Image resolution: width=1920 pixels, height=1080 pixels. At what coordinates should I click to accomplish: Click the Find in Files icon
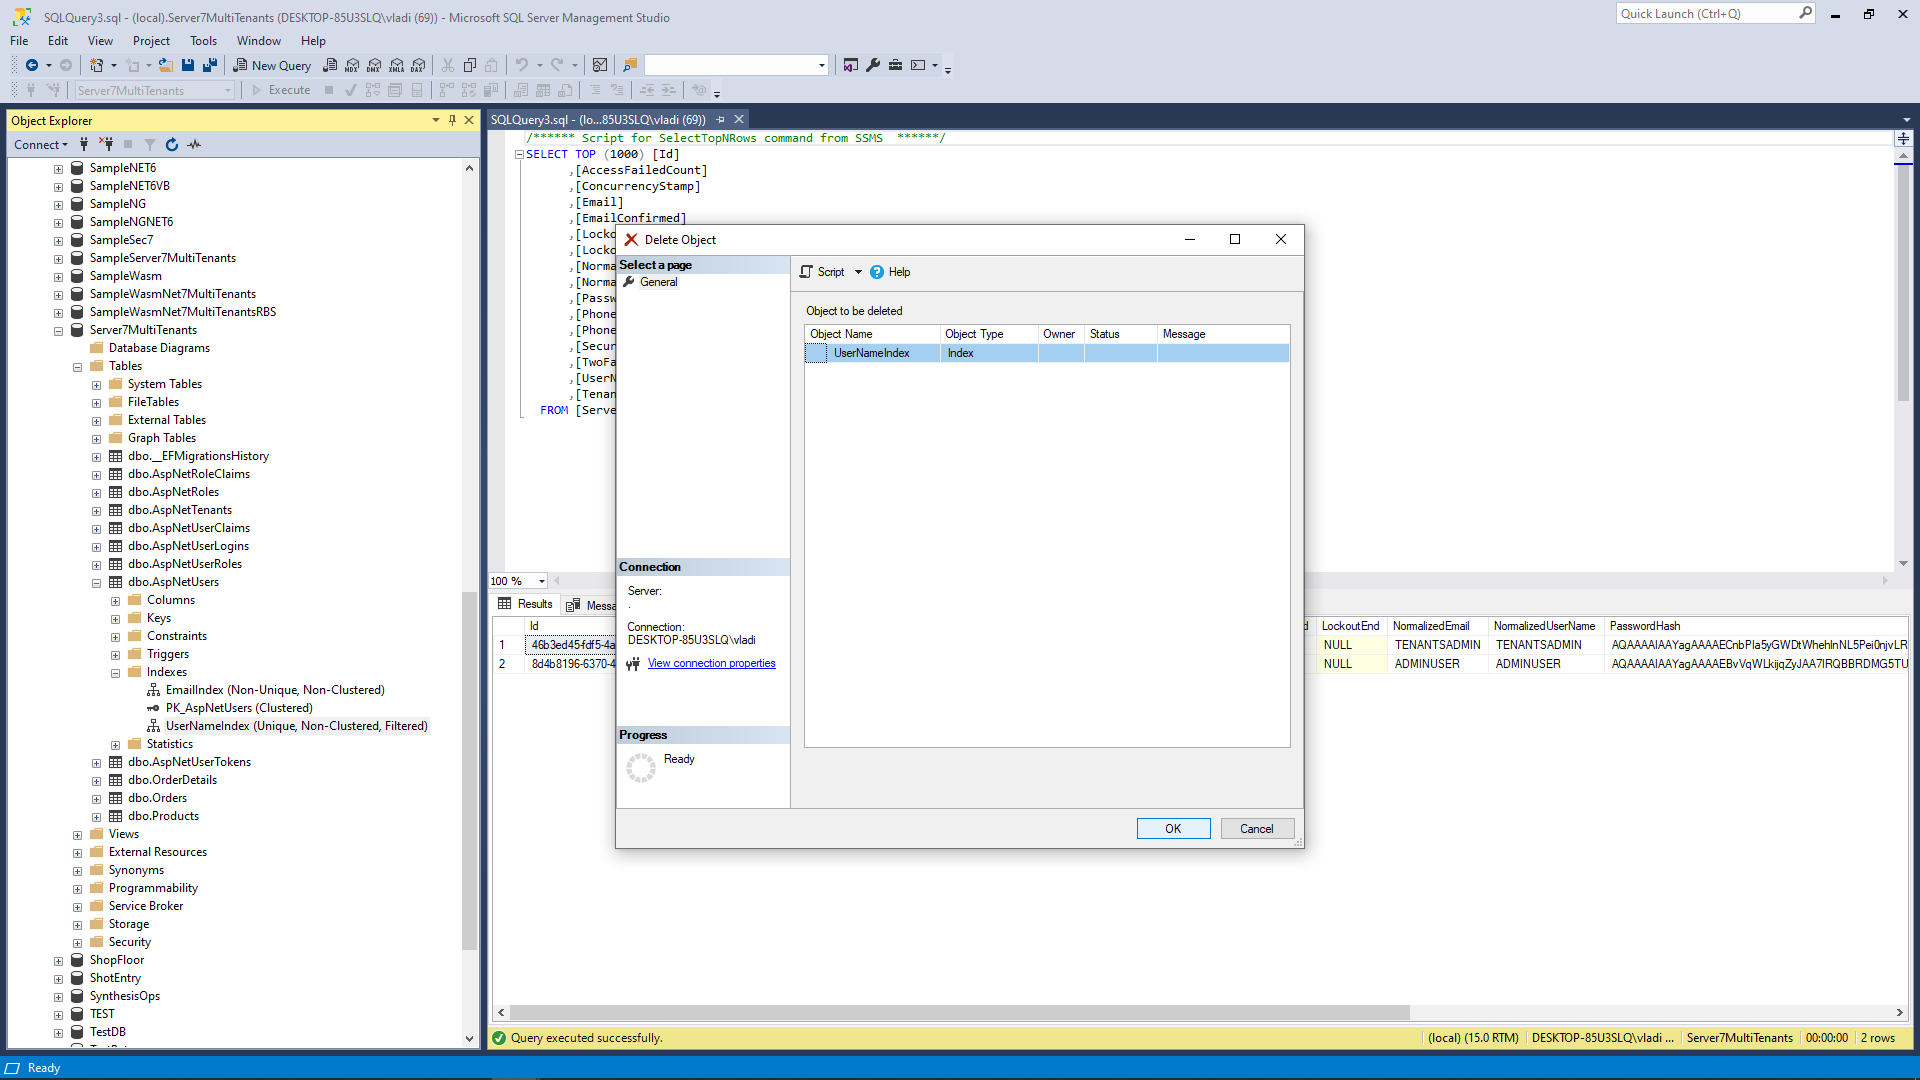pyautogui.click(x=630, y=65)
